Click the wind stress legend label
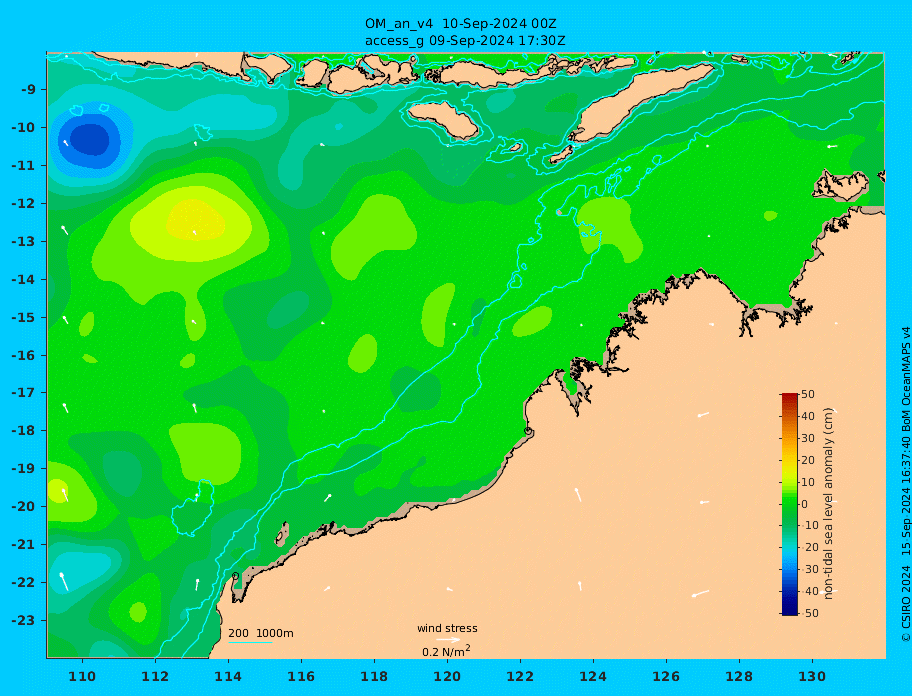This screenshot has width=912, height=696. click(447, 628)
